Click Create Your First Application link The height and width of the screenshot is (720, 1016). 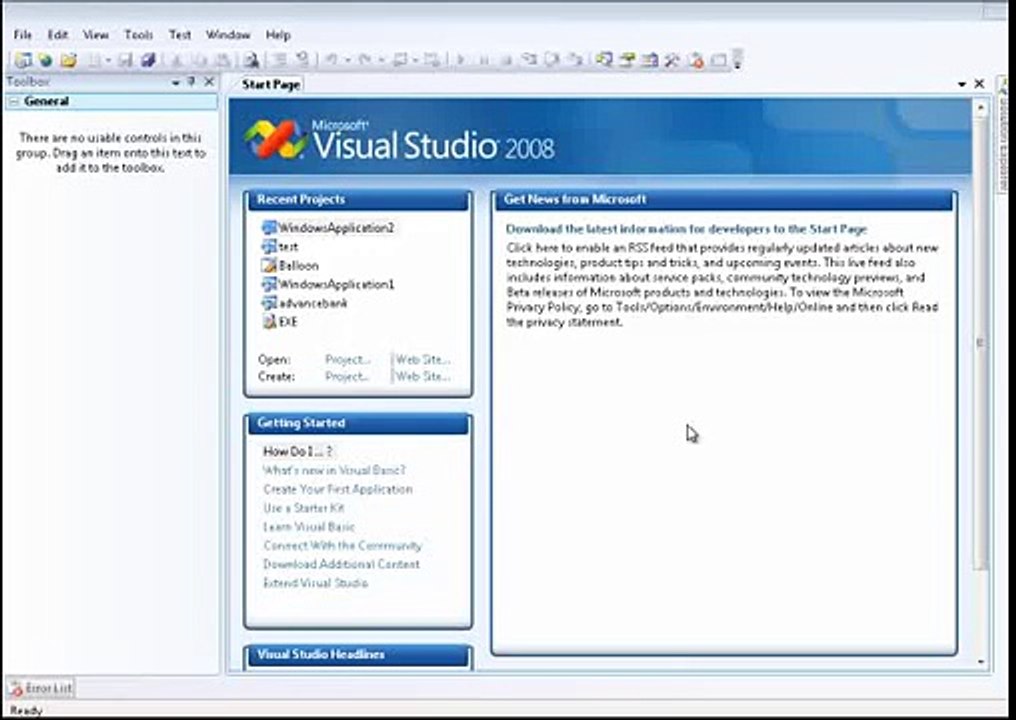(x=338, y=489)
